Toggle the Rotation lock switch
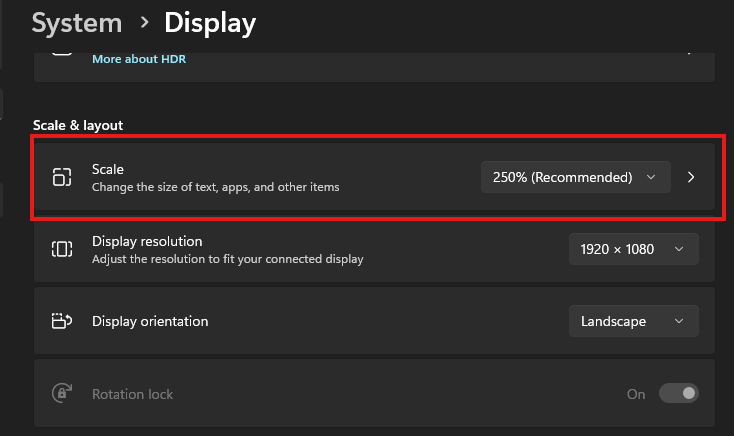Viewport: 734px width, 436px height. (x=679, y=393)
